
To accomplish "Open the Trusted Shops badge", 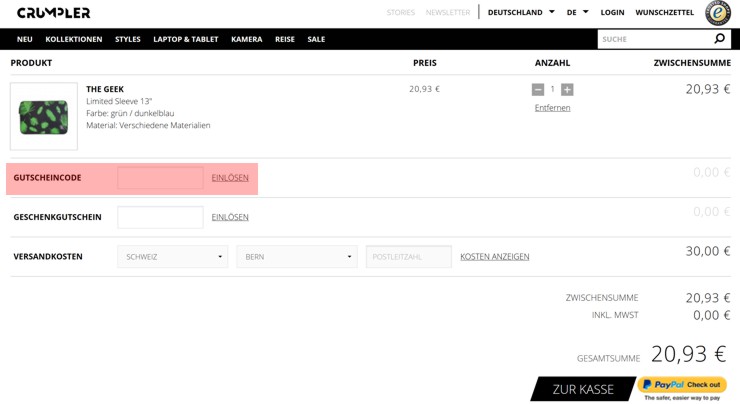I will coord(718,13).
